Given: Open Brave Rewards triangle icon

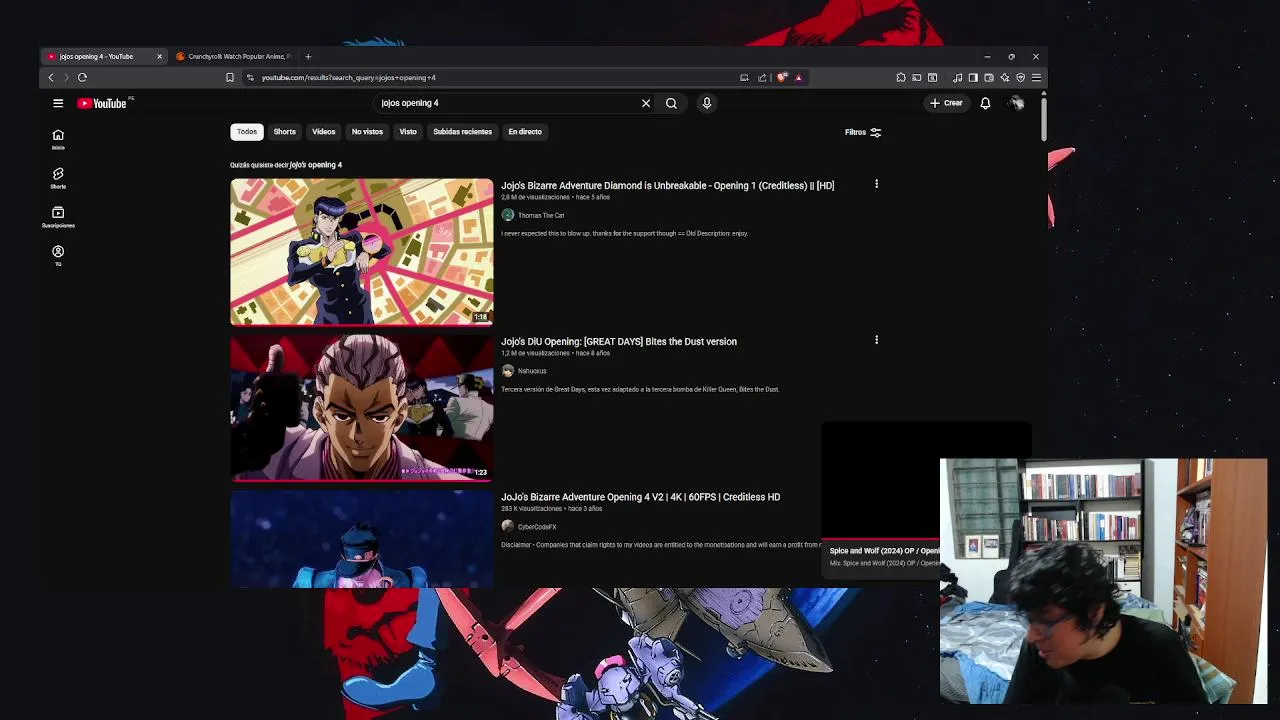Looking at the screenshot, I should [798, 77].
